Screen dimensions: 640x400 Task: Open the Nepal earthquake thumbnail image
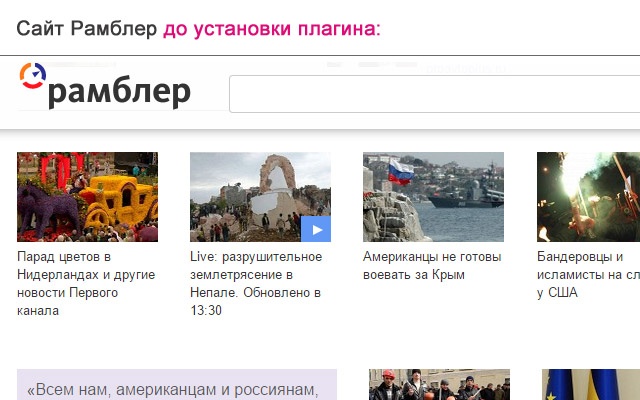click(260, 197)
